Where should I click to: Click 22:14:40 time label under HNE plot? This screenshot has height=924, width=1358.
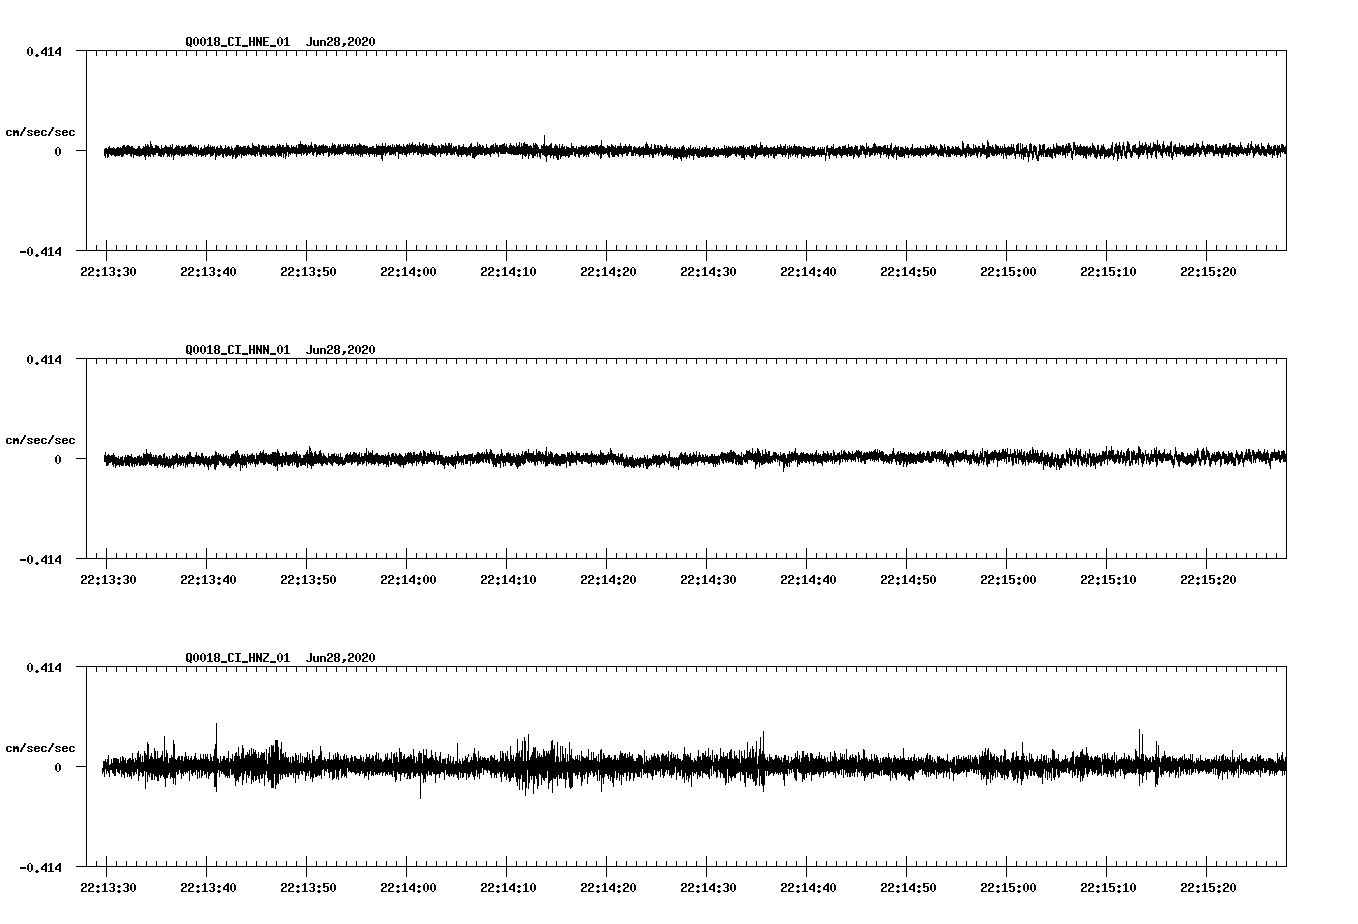point(808,272)
